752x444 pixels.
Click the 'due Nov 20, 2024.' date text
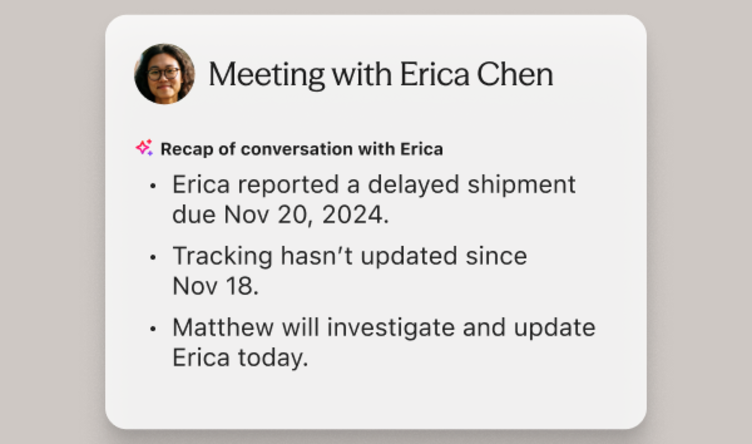281,214
